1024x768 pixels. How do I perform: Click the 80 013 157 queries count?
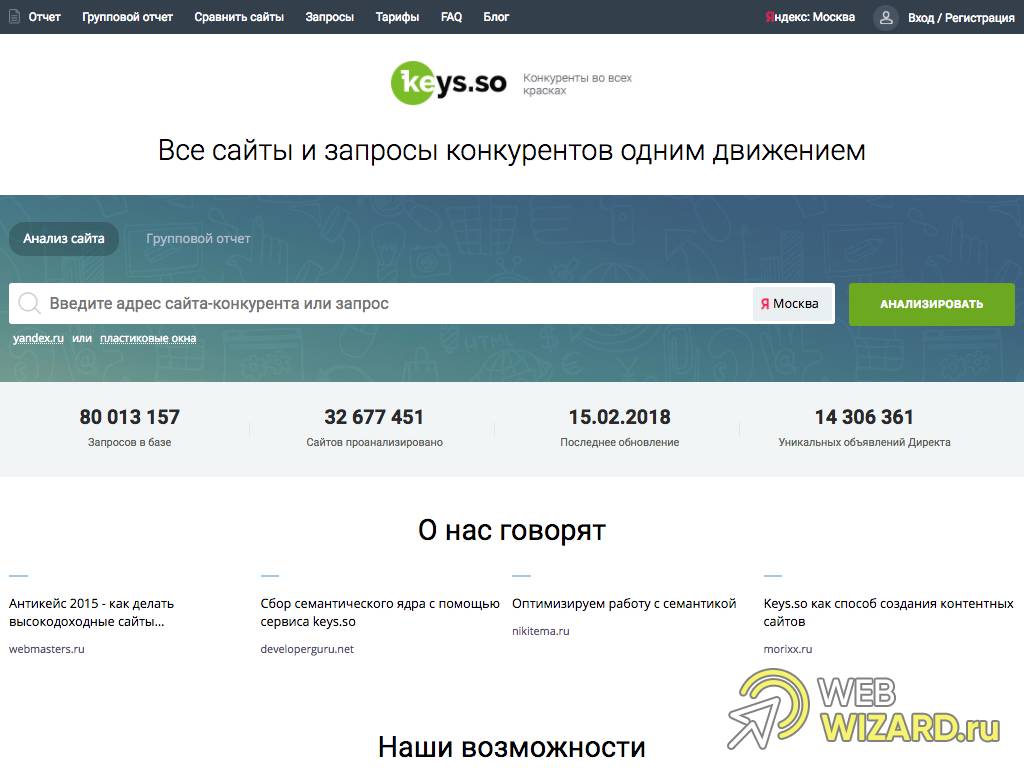click(x=129, y=417)
